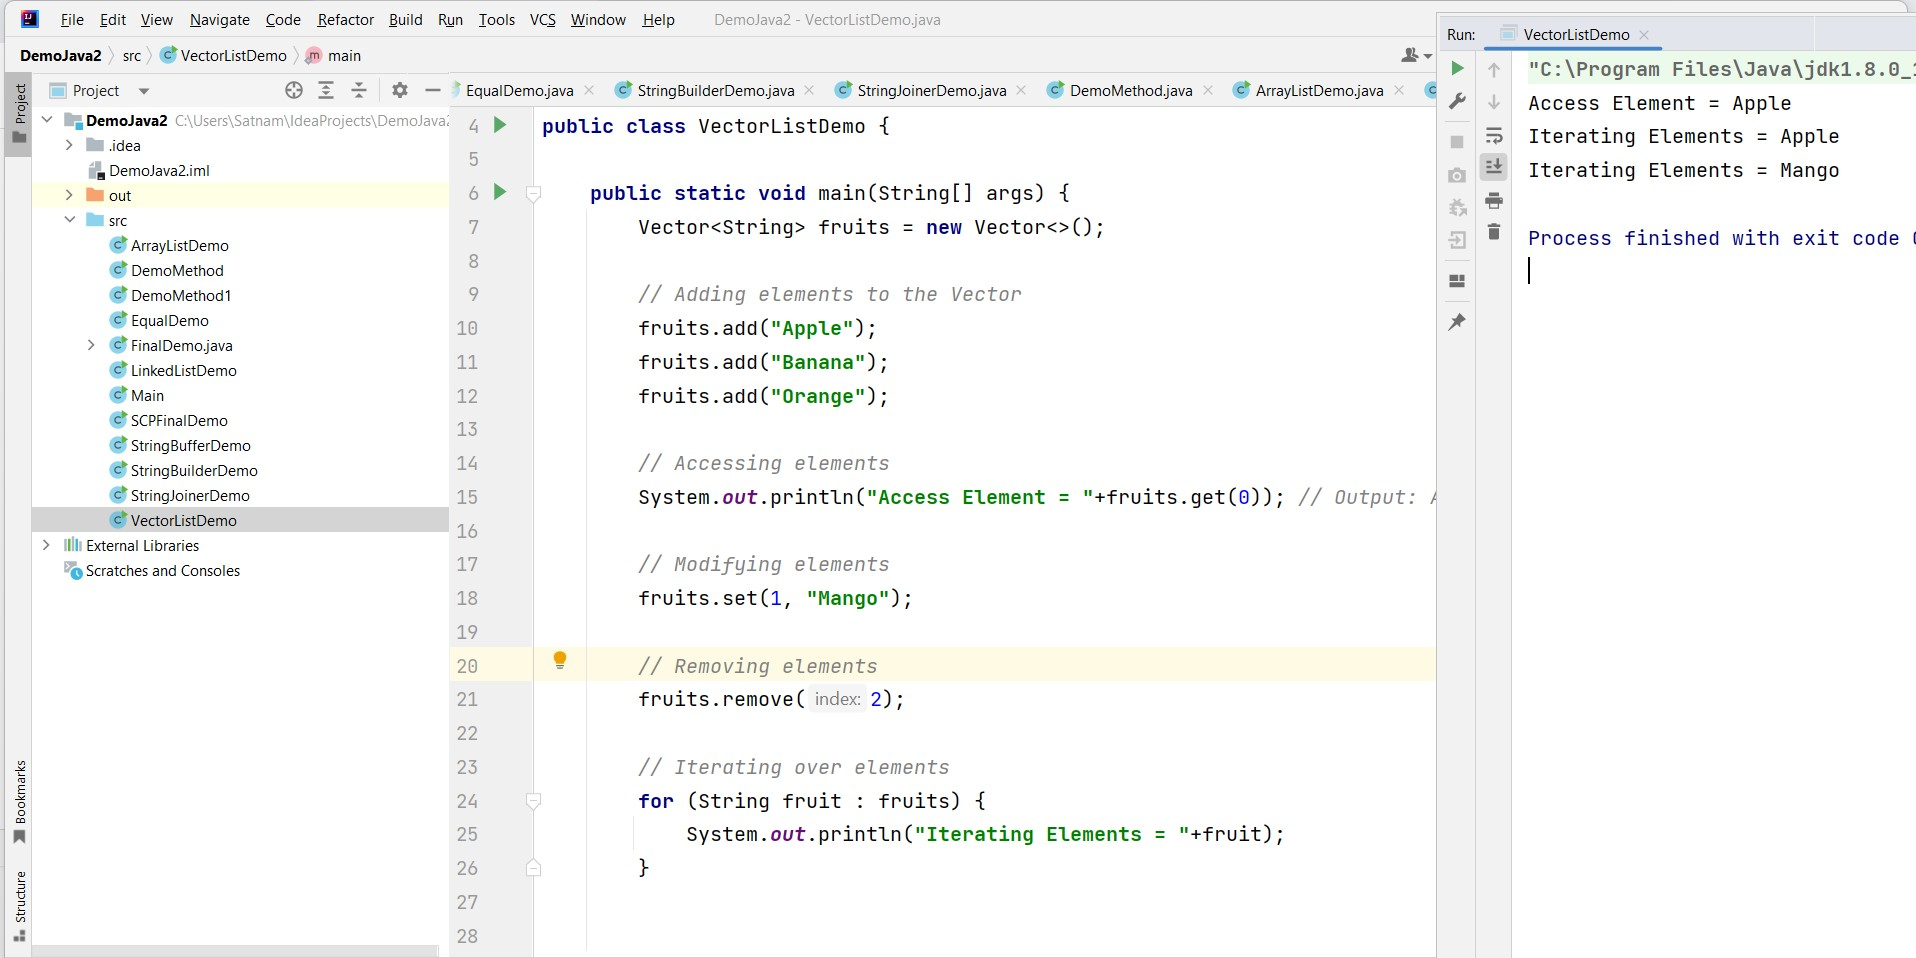Open the Refactor menu
Image resolution: width=1916 pixels, height=958 pixels.
(x=346, y=19)
